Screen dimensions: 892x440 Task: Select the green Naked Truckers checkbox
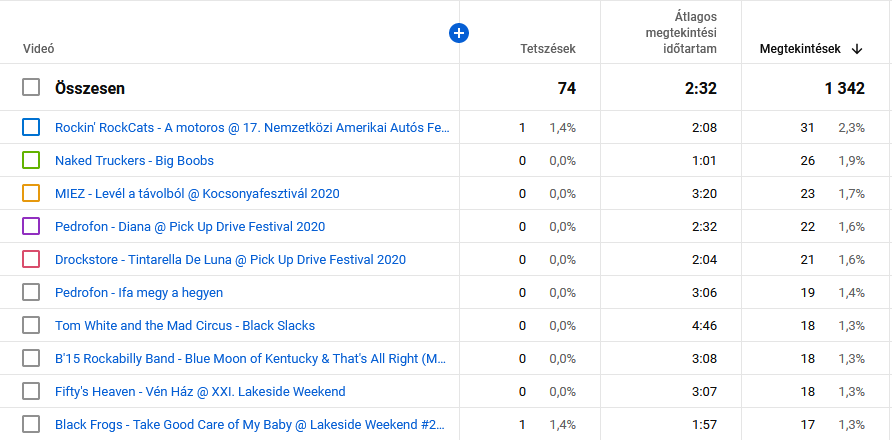click(31, 160)
